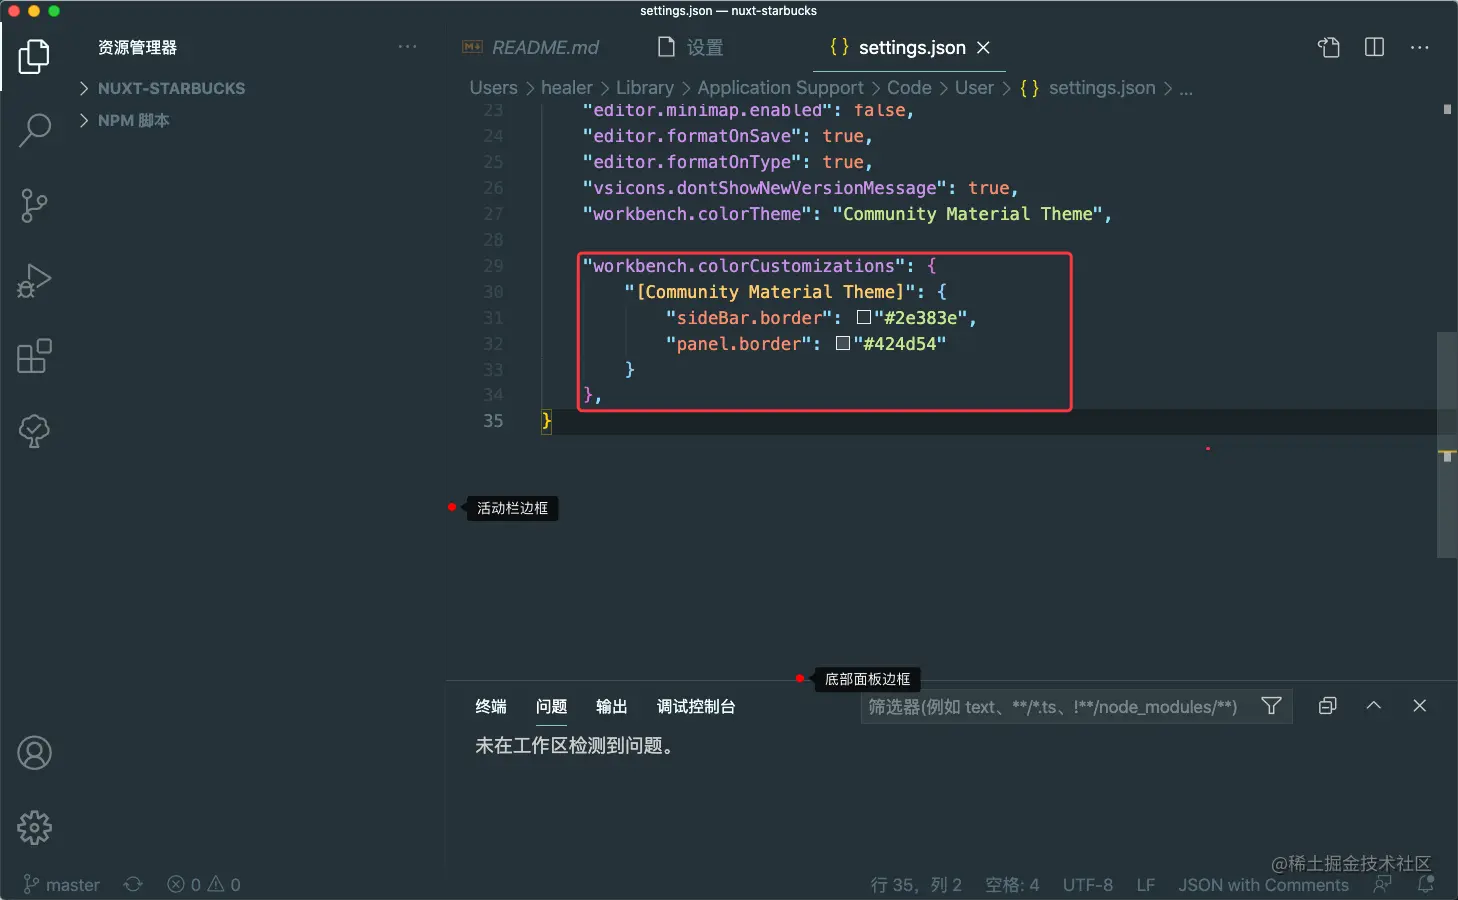Split the editor to the right
The height and width of the screenshot is (900, 1458).
1375,47
